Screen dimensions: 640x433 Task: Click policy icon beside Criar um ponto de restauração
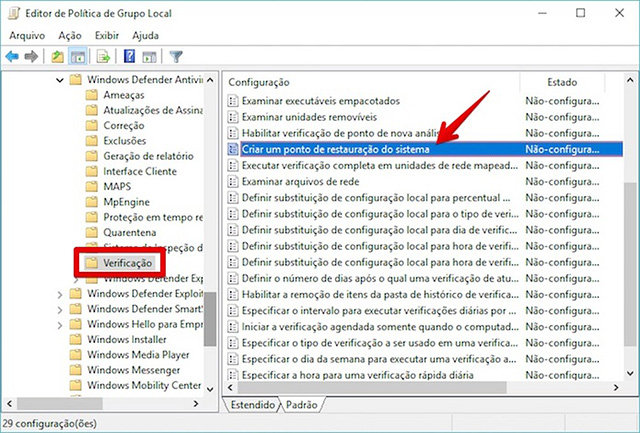click(233, 149)
